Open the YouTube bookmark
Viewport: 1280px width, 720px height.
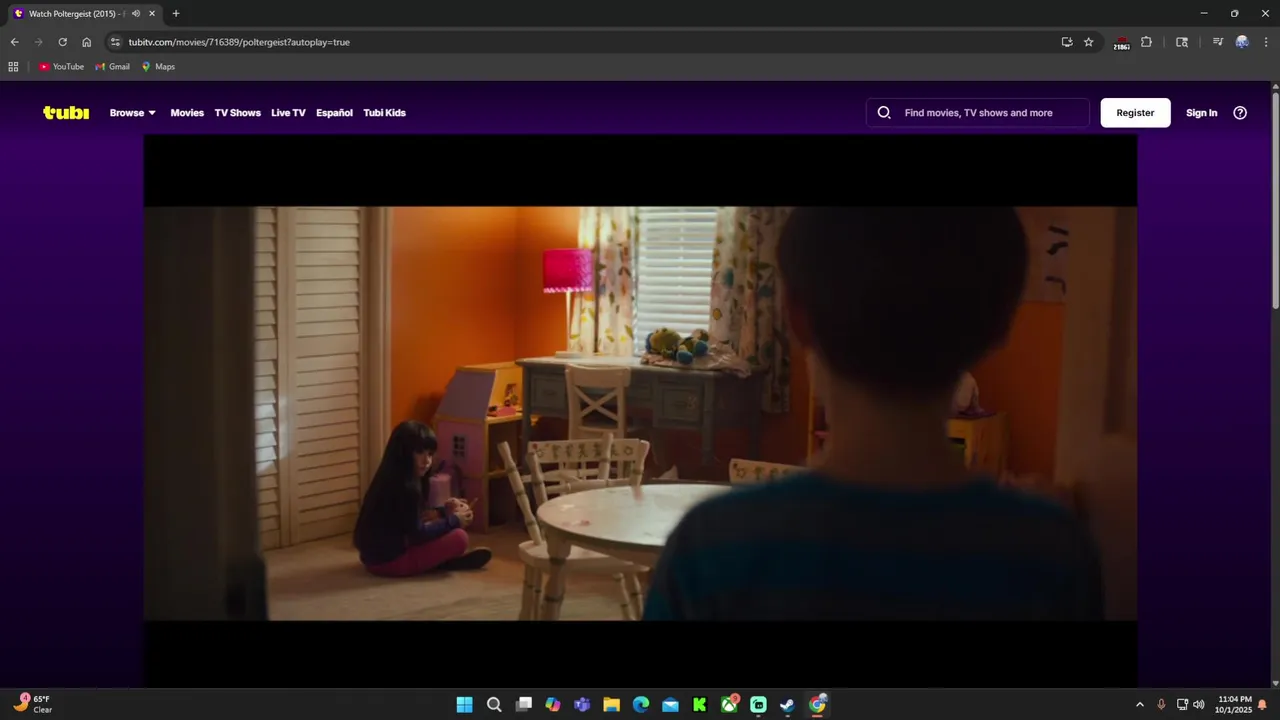[61, 67]
